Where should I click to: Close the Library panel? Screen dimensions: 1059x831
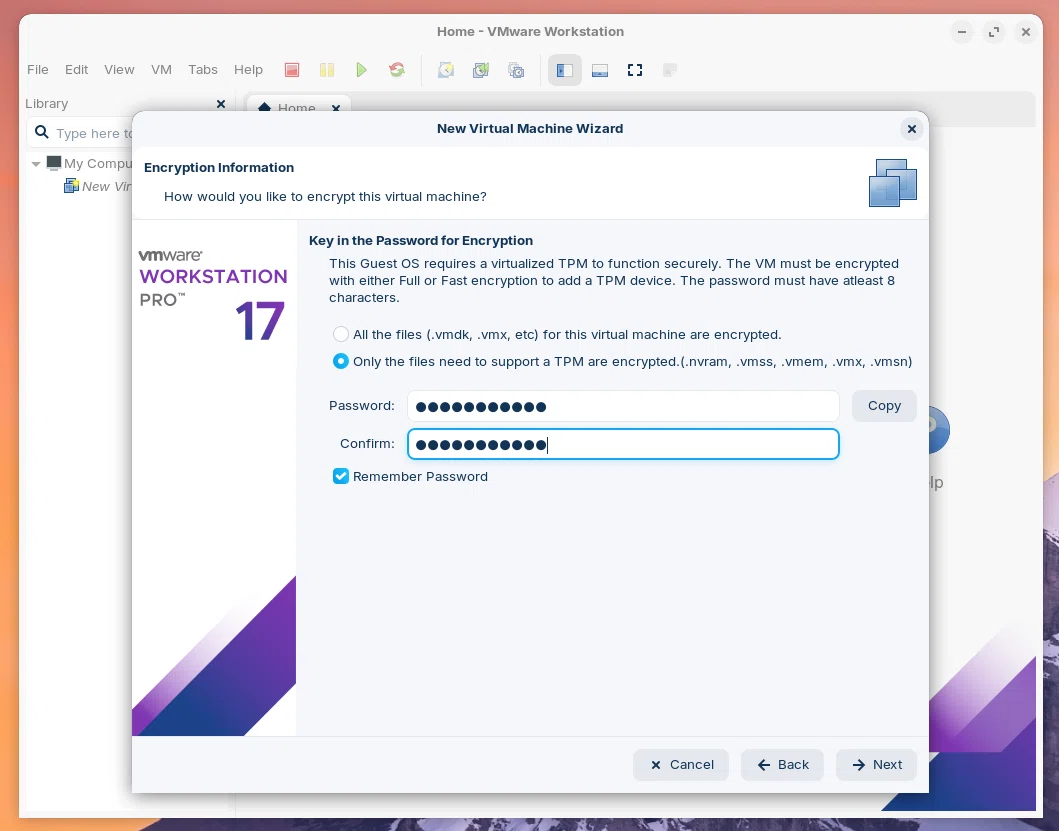click(221, 103)
